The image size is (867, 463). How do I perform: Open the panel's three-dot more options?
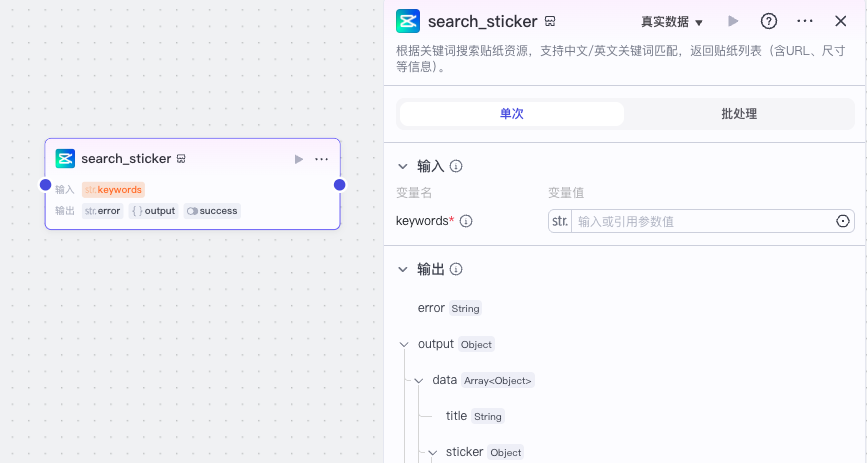click(x=805, y=22)
